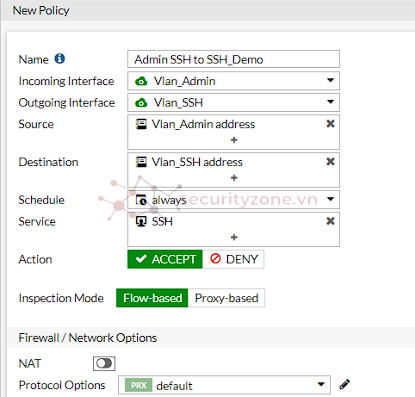
Task: Open the Schedule dropdown
Action: [233, 199]
